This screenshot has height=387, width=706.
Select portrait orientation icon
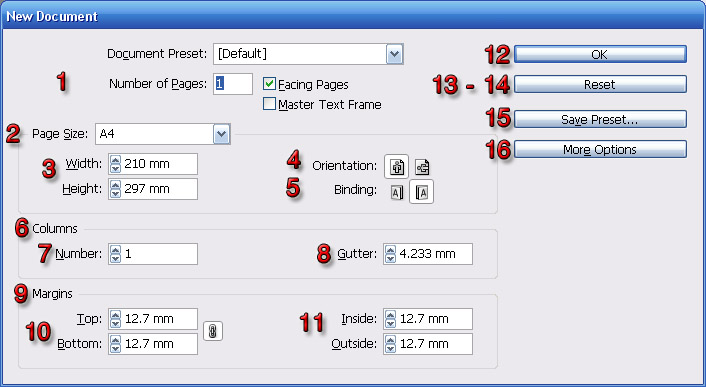[397, 166]
